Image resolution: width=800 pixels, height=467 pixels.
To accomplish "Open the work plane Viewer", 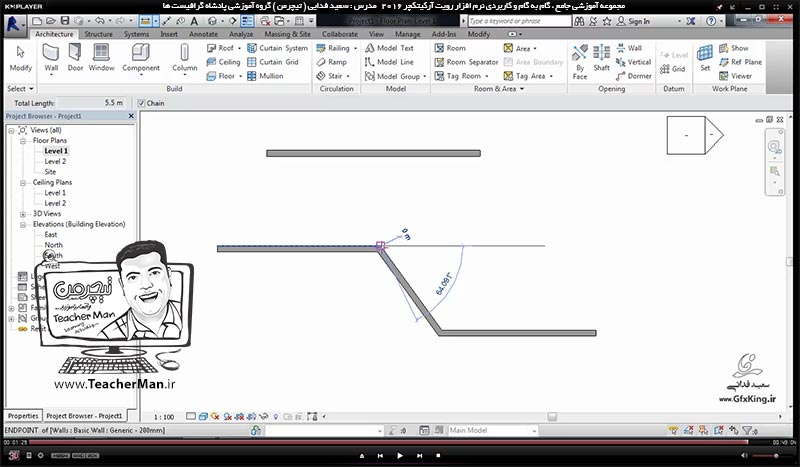I will 735,76.
